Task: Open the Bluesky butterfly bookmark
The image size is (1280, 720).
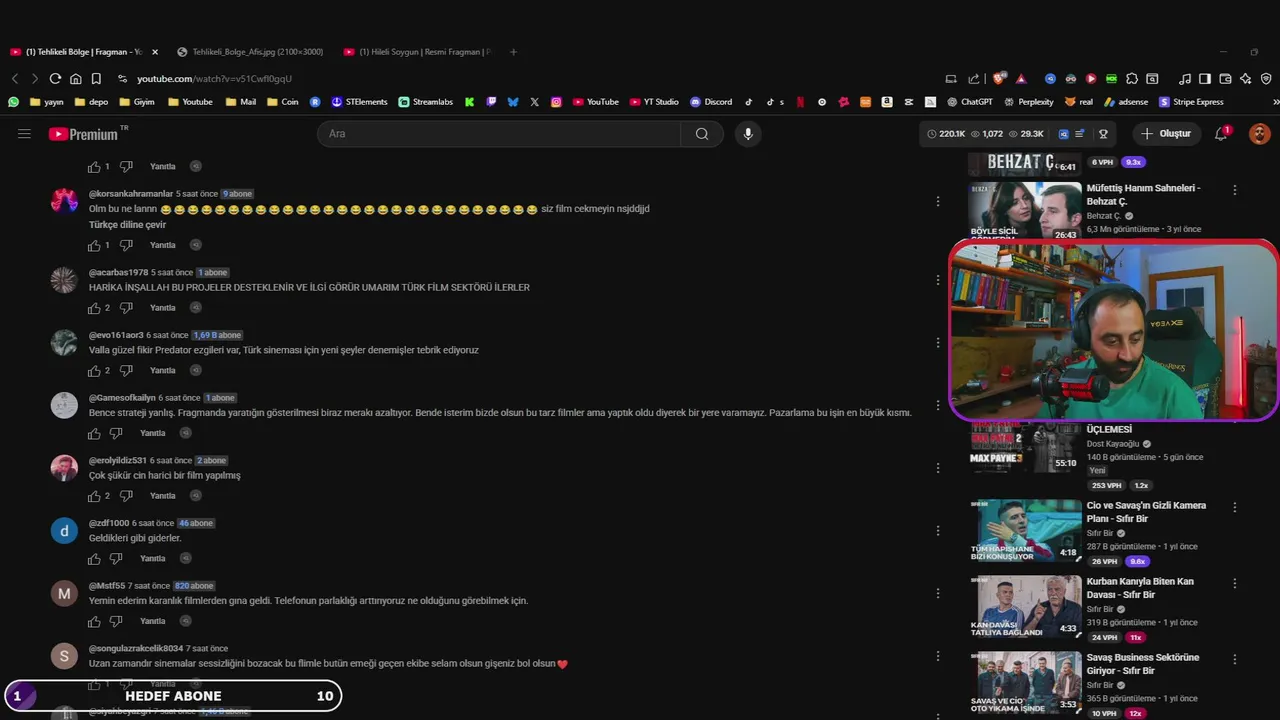Action: coord(513,102)
